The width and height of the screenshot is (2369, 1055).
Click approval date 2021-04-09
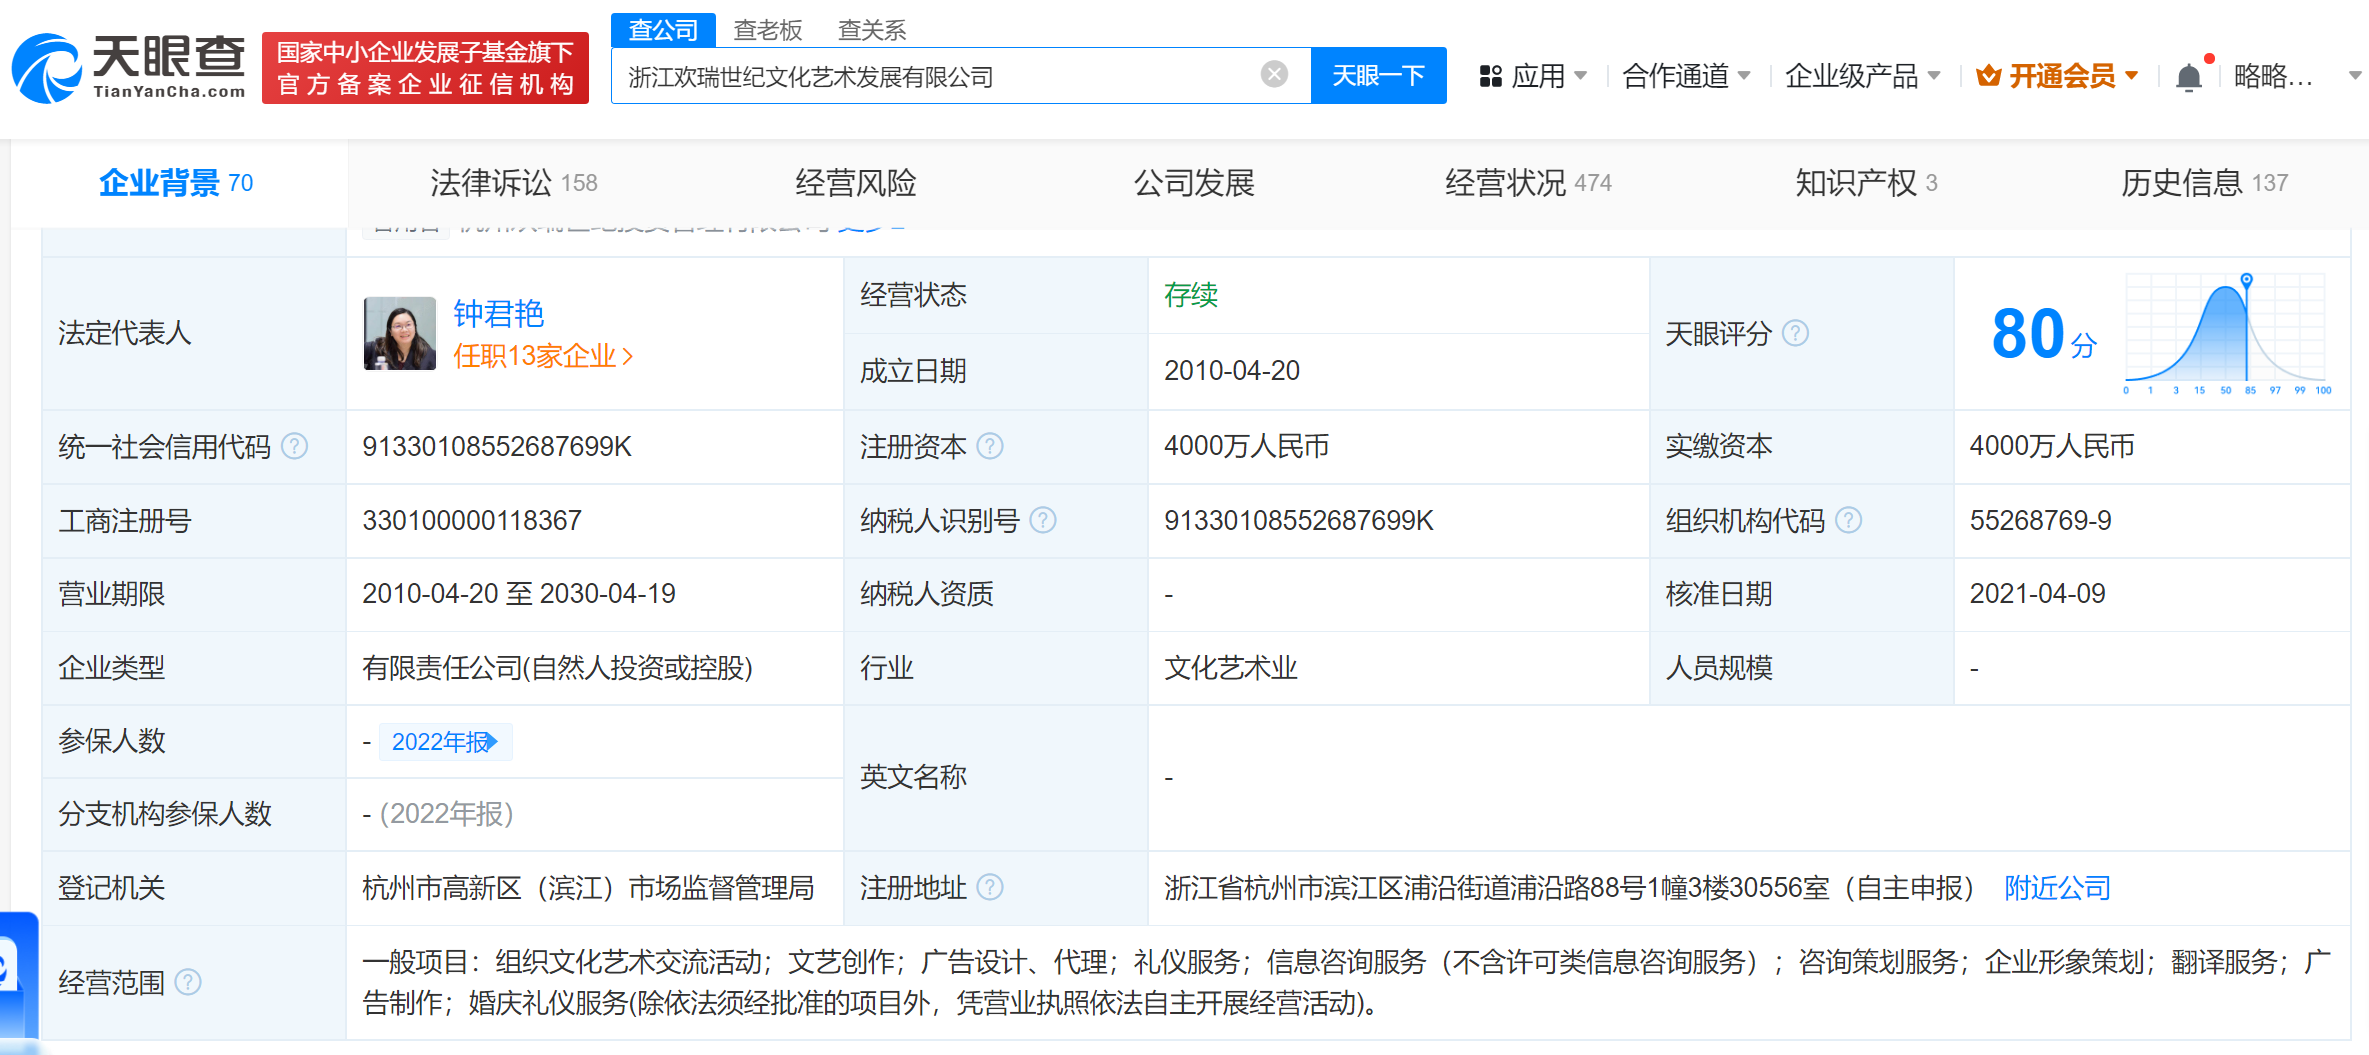2037,594
